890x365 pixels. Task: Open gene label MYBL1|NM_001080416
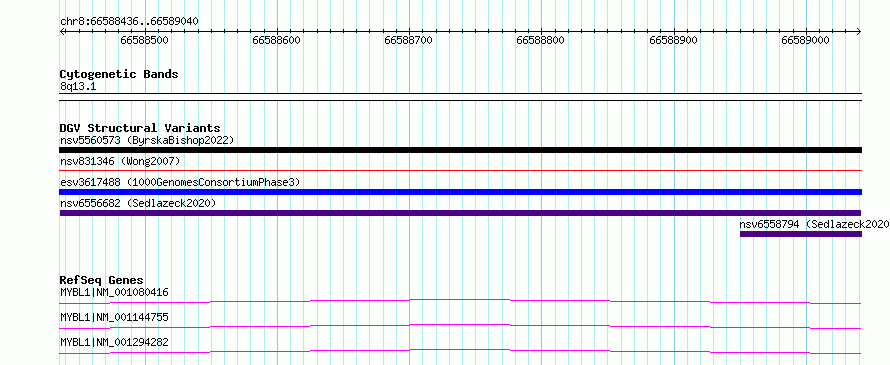click(114, 292)
